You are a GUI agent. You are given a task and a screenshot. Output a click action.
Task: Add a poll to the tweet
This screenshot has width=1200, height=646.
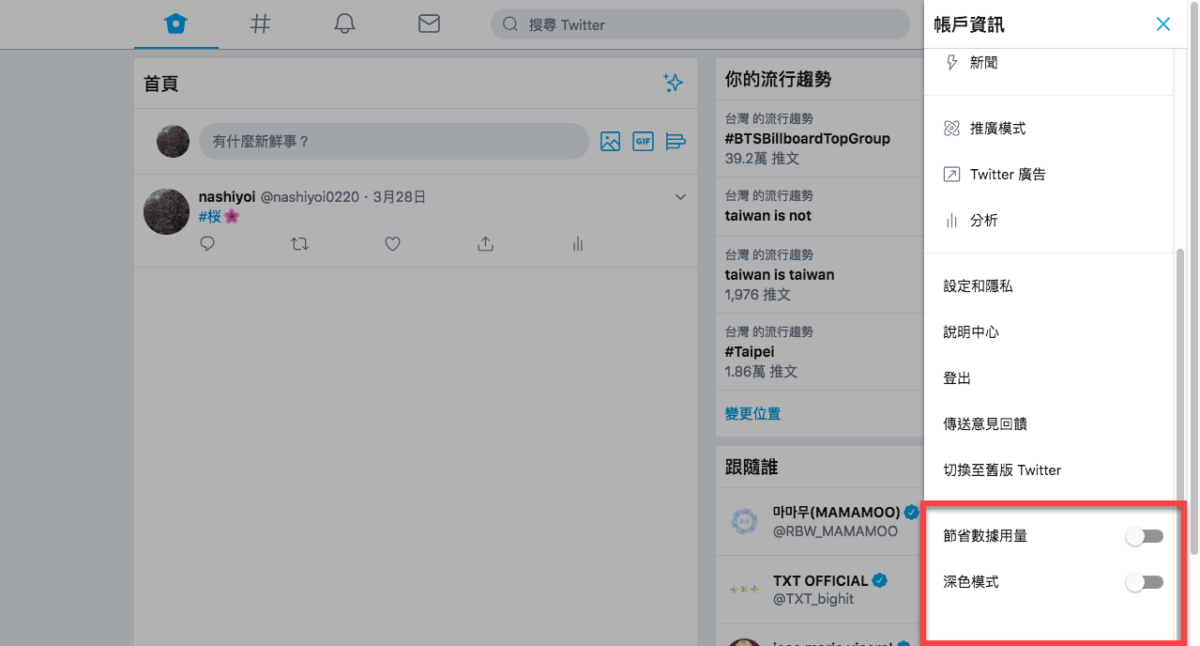pos(676,141)
